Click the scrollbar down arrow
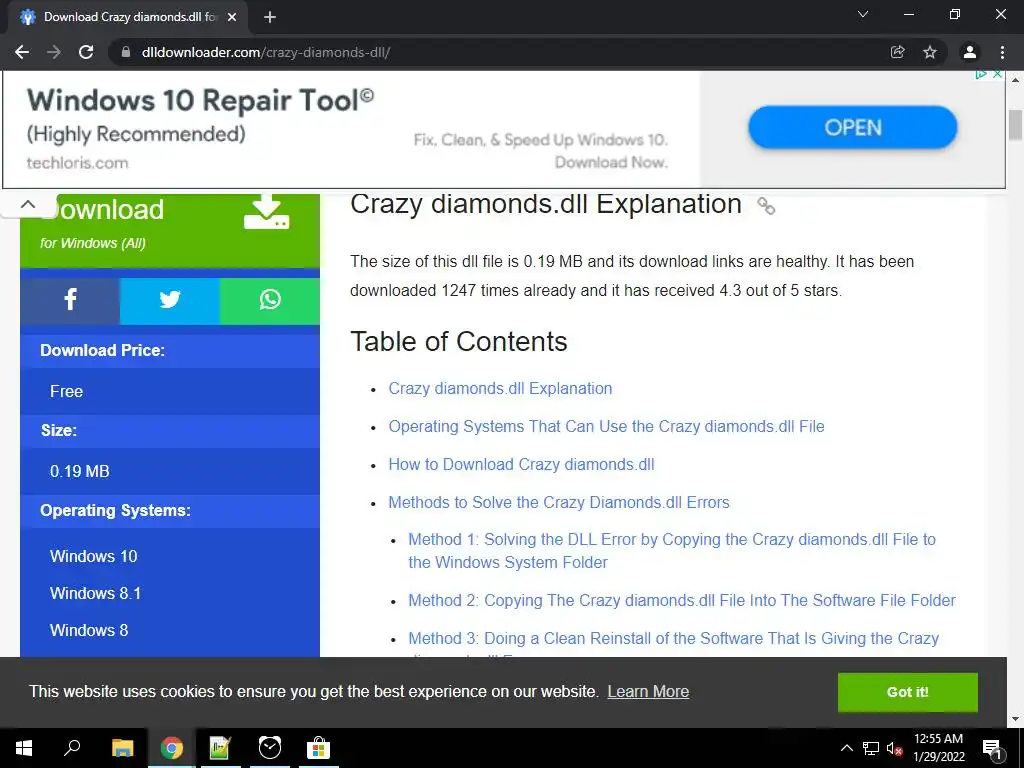This screenshot has width=1024, height=768. pos(1015,719)
